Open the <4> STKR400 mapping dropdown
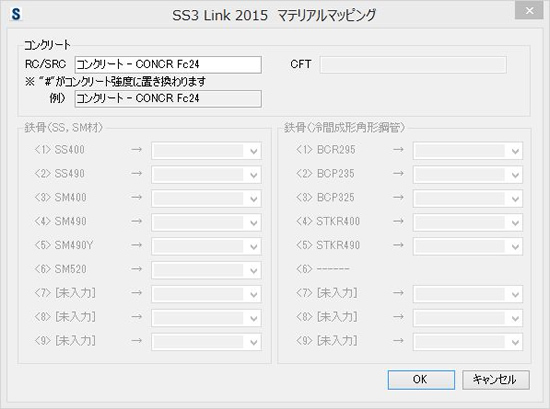This screenshot has width=550, height=409. (468, 222)
